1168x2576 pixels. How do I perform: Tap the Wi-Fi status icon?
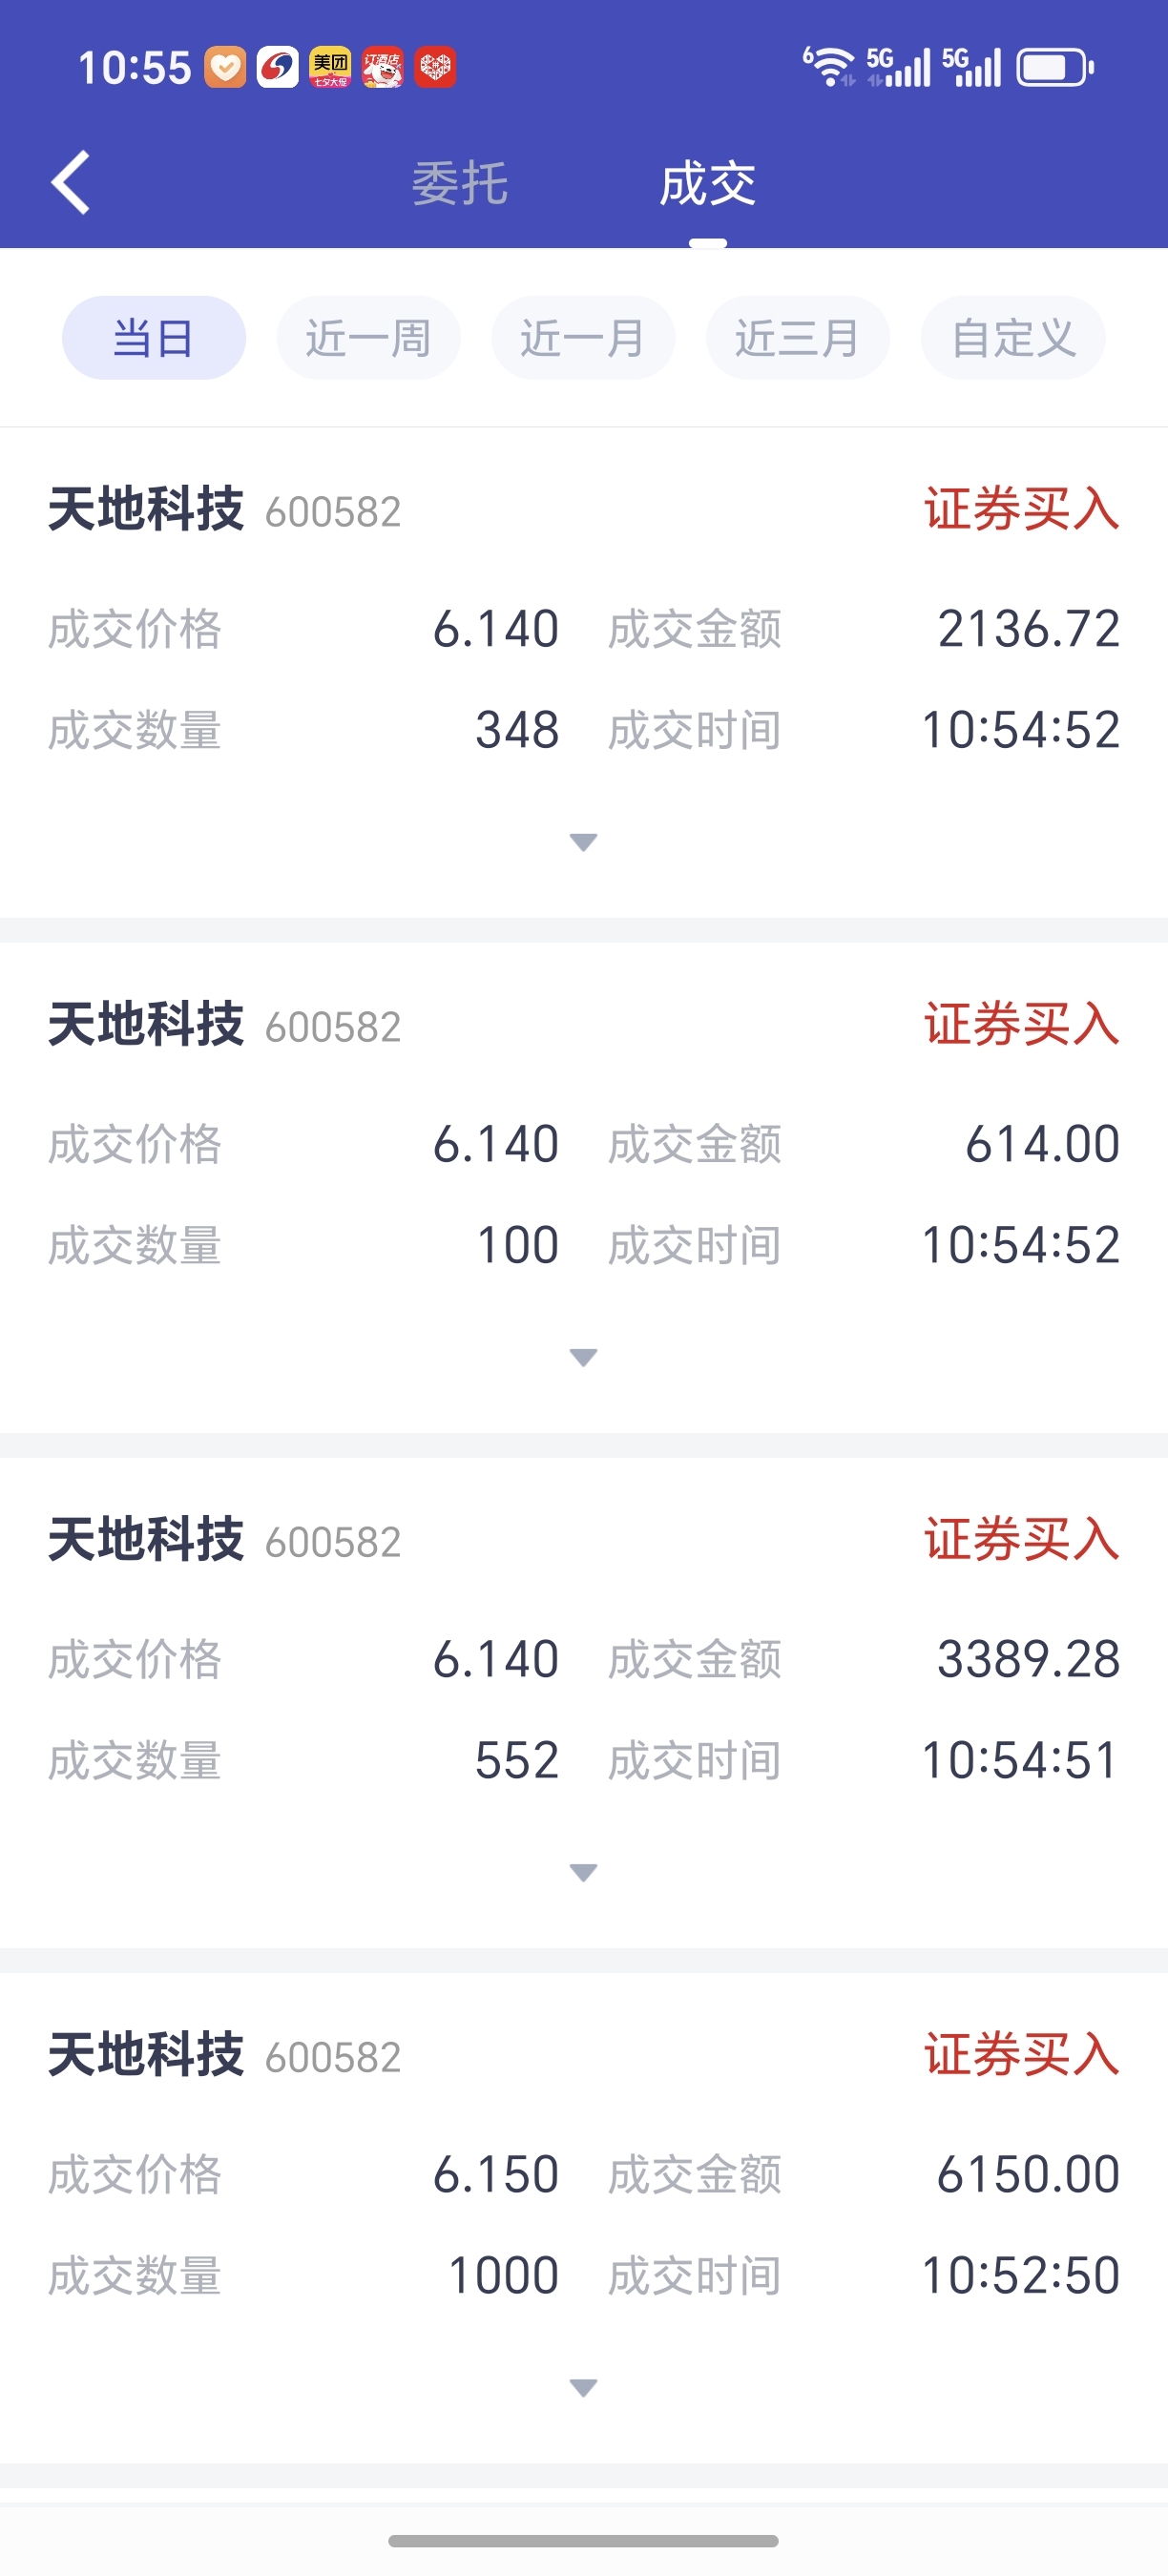pos(830,67)
